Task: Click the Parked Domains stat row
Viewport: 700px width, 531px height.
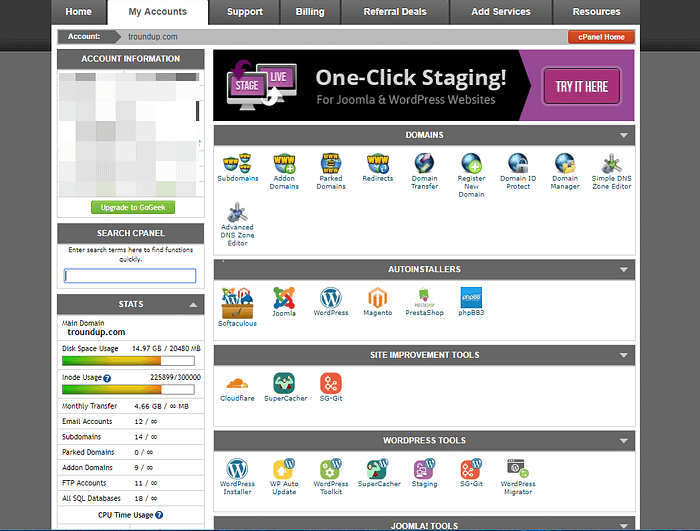Action: click(131, 452)
